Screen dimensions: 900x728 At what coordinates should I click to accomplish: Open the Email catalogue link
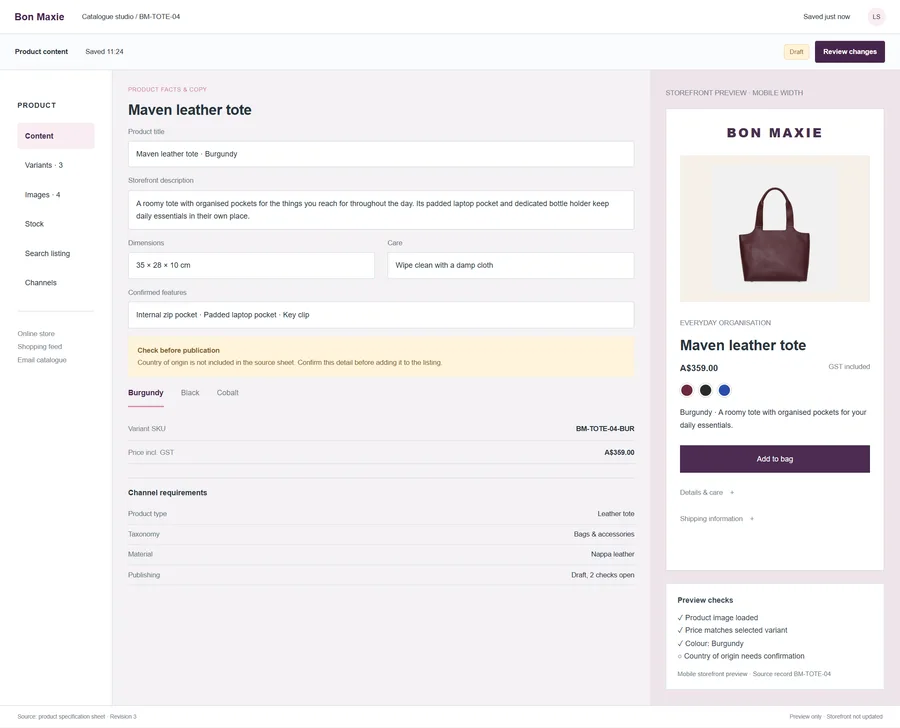coord(42,360)
